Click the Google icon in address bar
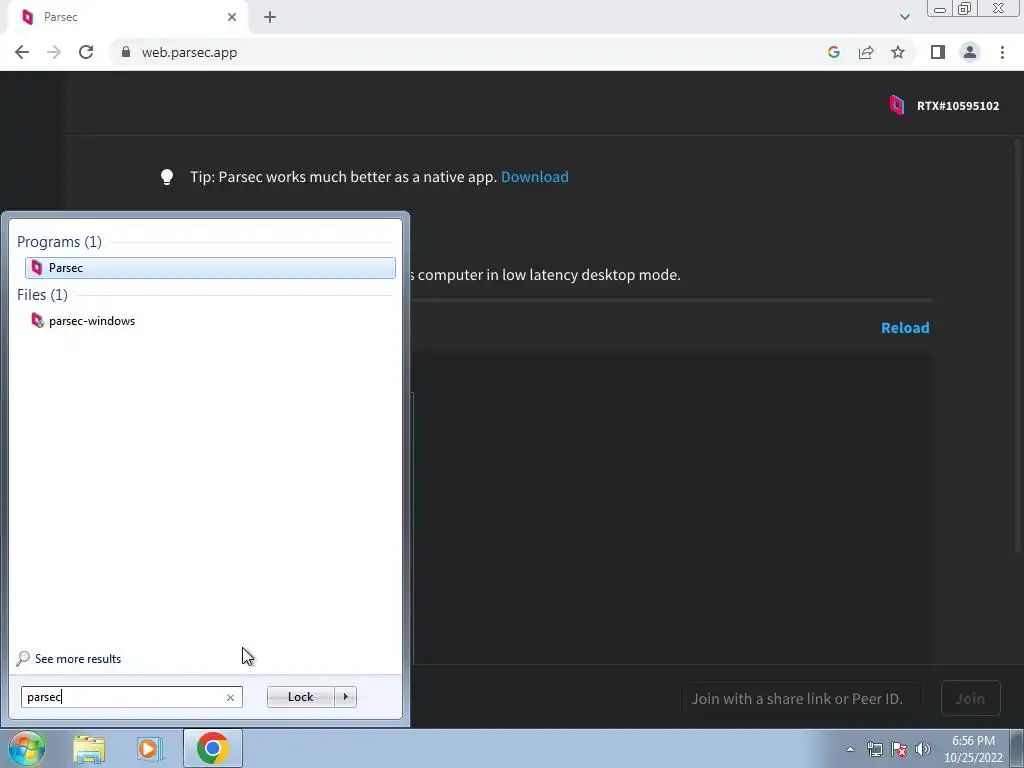This screenshot has width=1024, height=768. (833, 52)
